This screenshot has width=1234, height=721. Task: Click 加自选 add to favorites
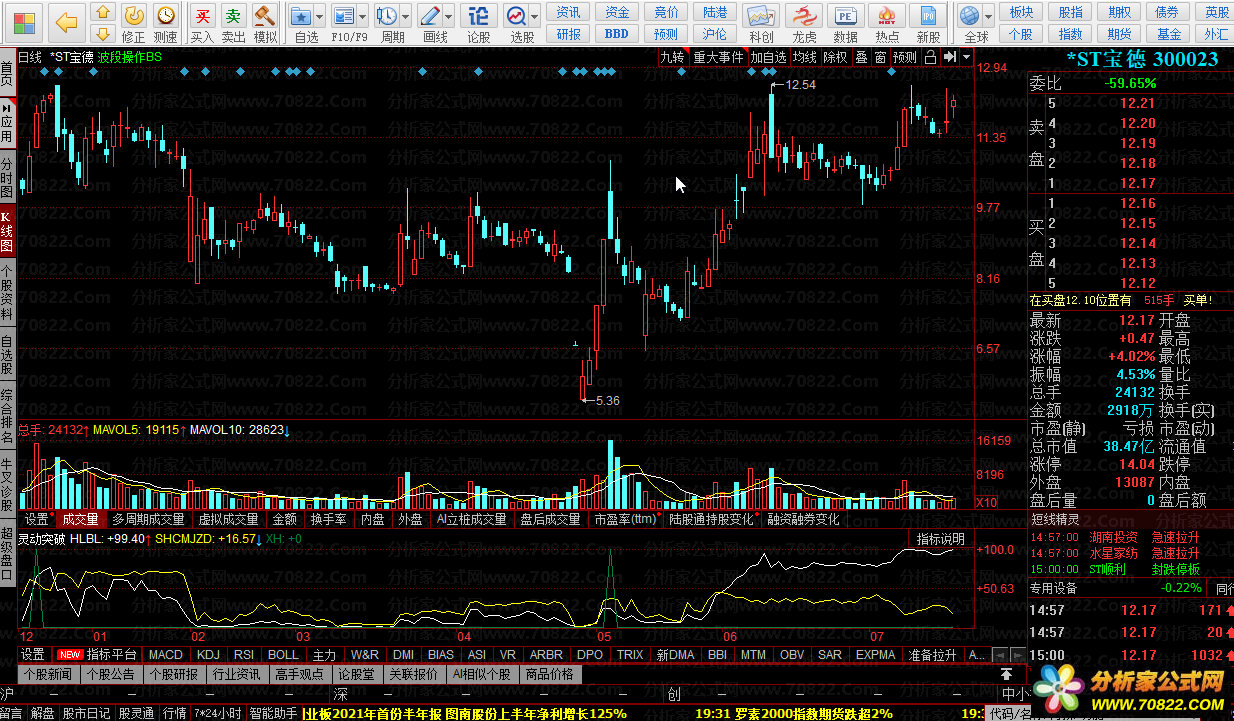[x=769, y=57]
